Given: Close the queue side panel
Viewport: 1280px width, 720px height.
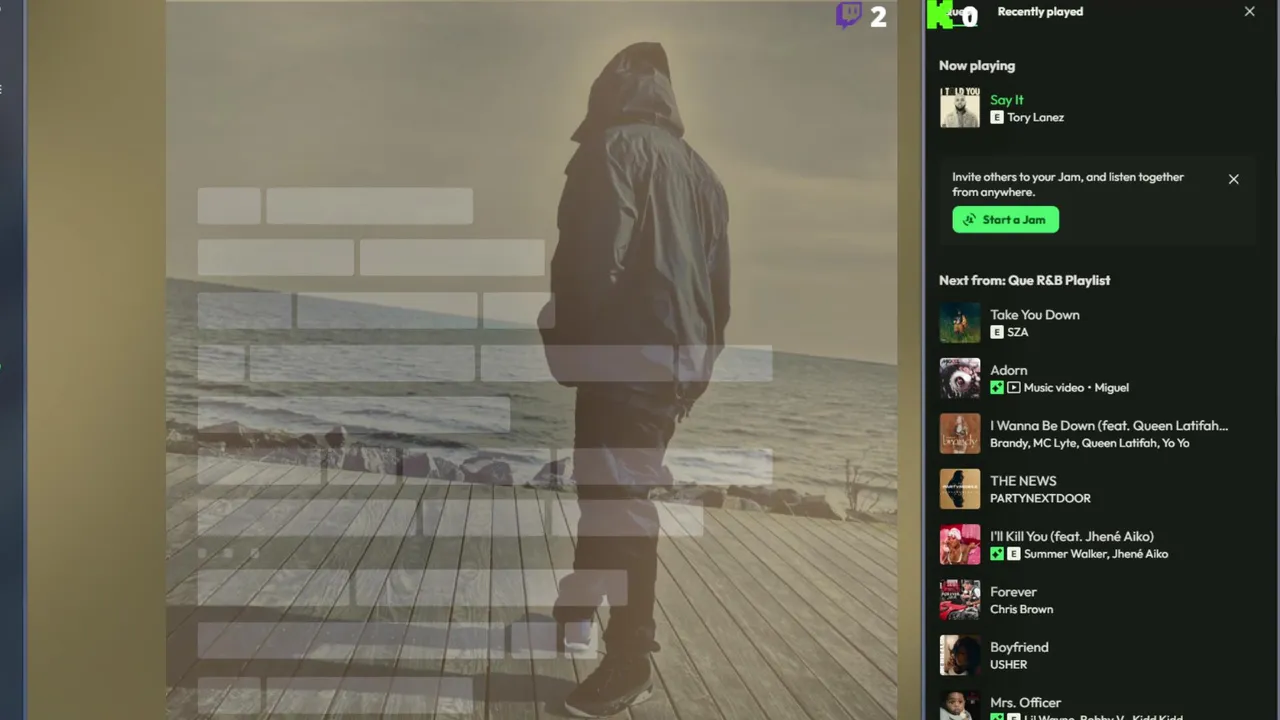Looking at the screenshot, I should [1249, 12].
